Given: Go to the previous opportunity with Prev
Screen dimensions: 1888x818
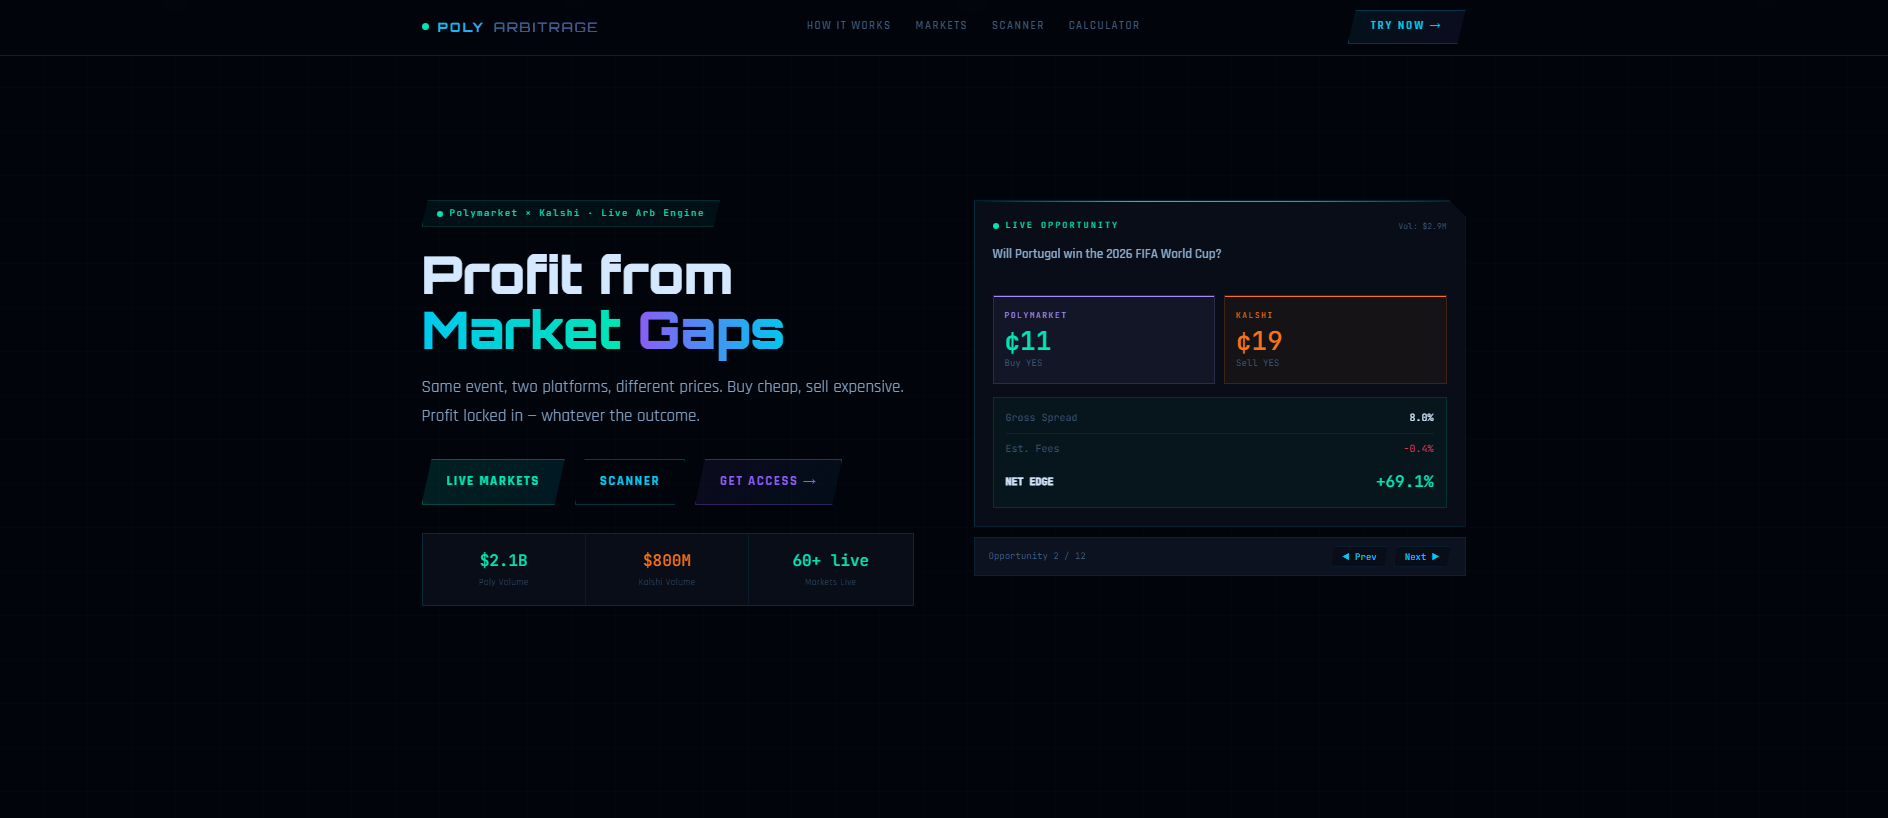Looking at the screenshot, I should point(1360,557).
